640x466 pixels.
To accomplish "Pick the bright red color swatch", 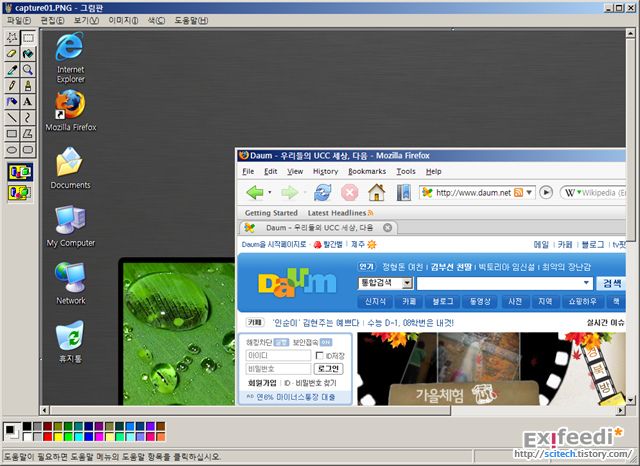I will point(47,437).
